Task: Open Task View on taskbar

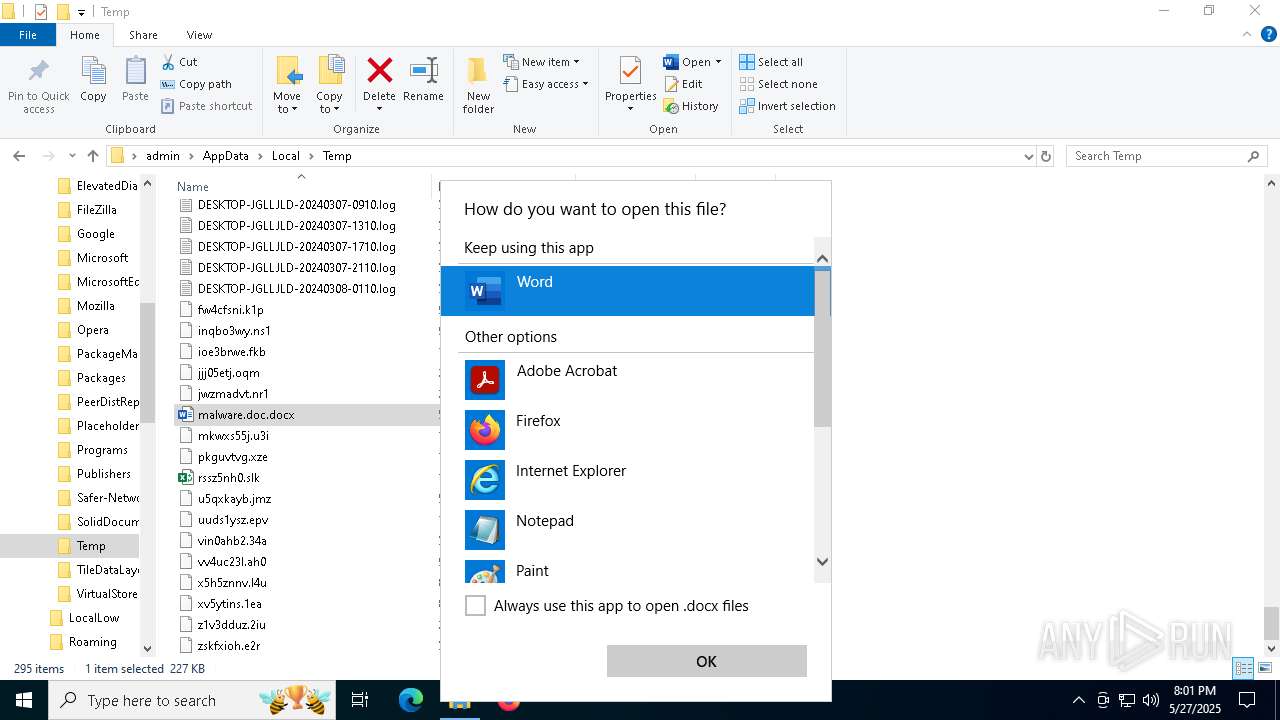Action: (360, 700)
